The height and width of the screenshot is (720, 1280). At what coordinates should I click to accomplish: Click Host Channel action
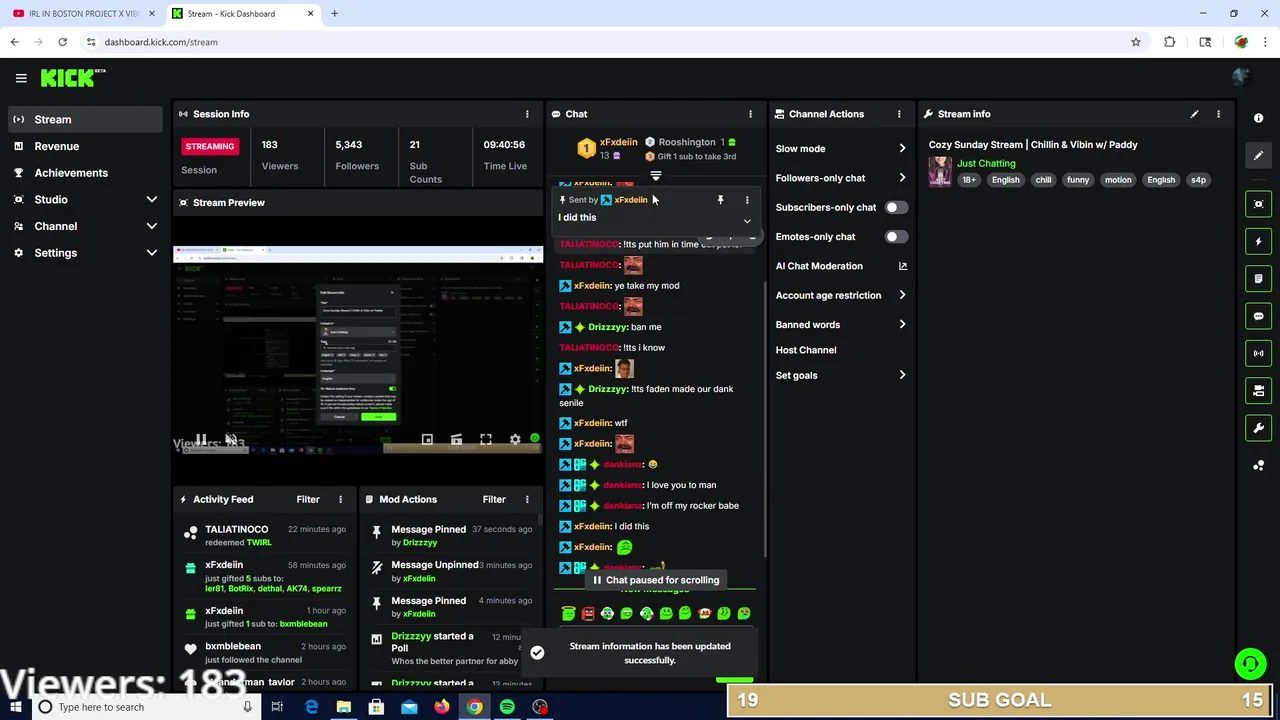(806, 350)
